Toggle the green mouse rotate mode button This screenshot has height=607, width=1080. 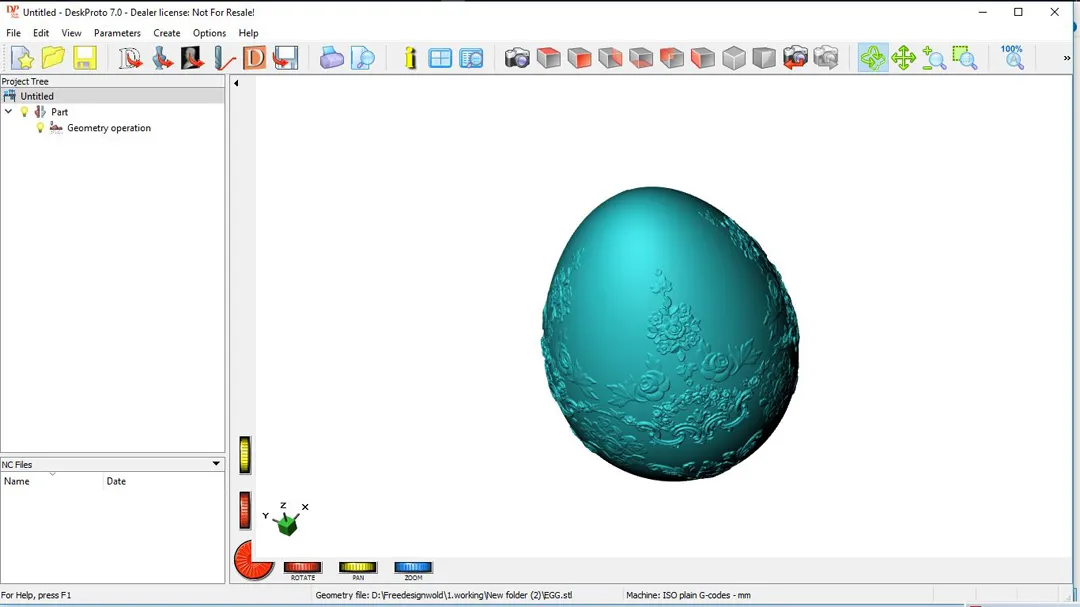tap(872, 58)
